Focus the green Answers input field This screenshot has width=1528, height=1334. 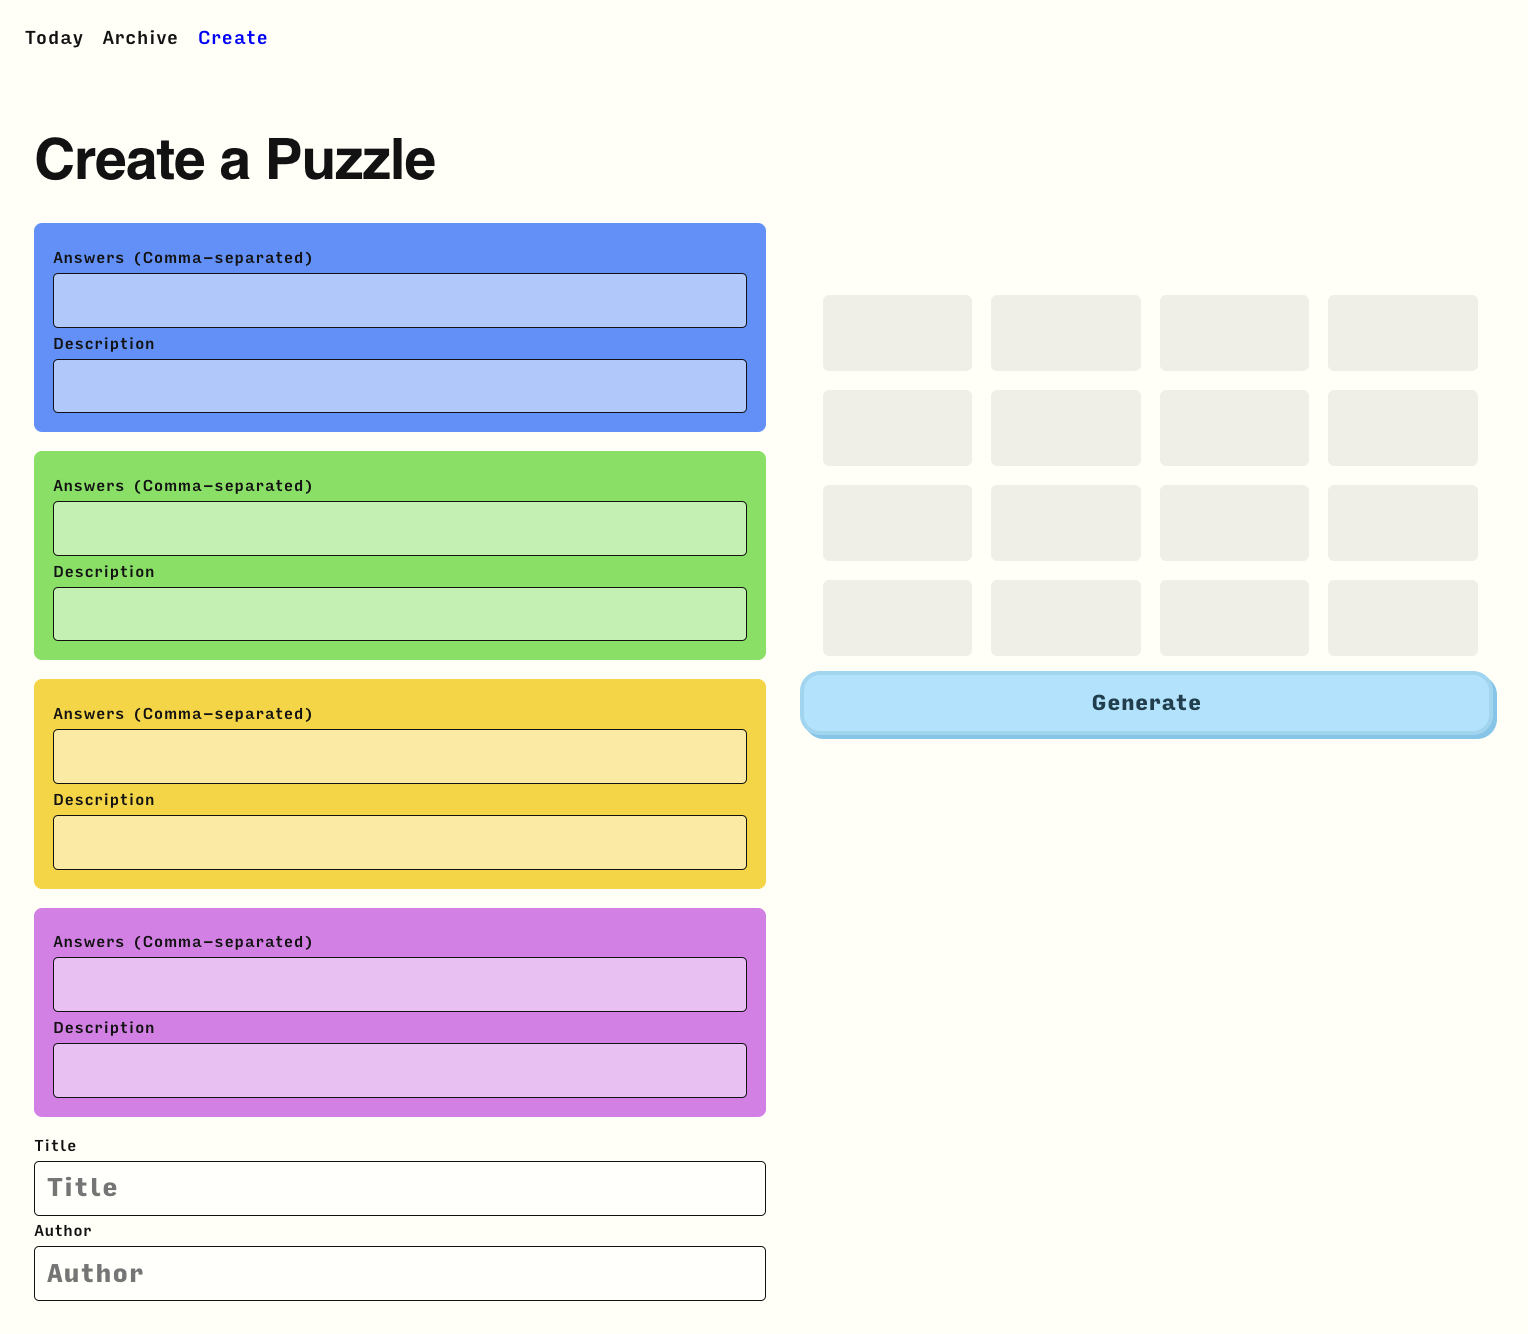399,528
